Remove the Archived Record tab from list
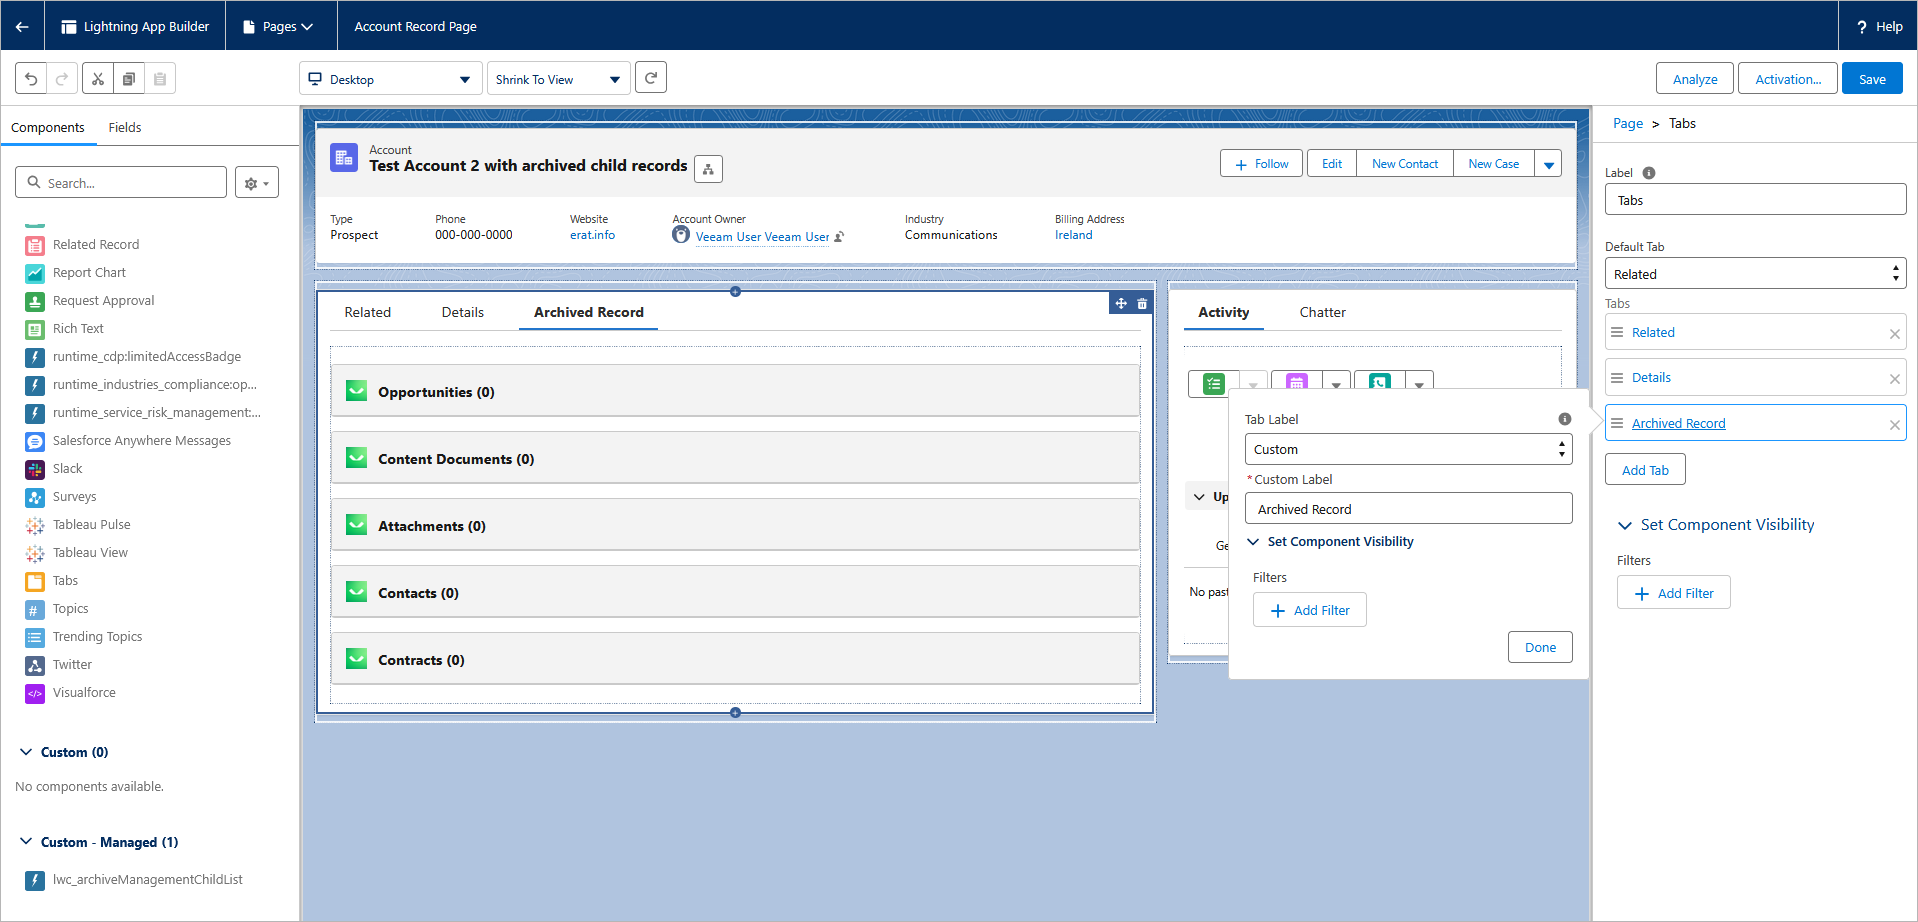The height and width of the screenshot is (922, 1918). coord(1894,425)
